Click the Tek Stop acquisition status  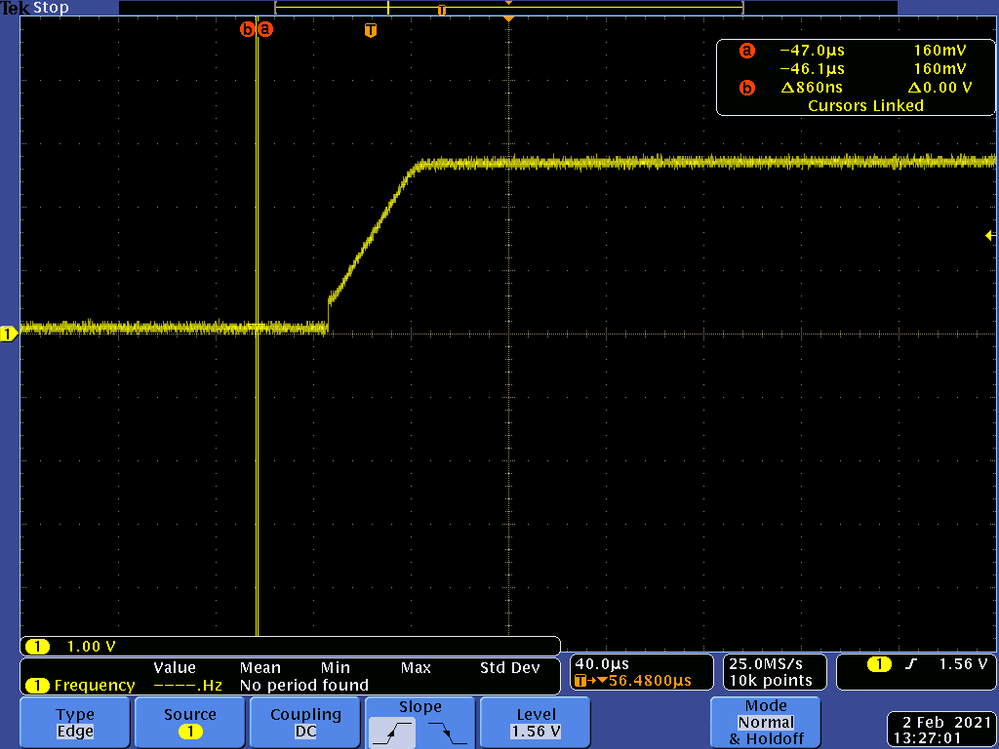coord(34,8)
